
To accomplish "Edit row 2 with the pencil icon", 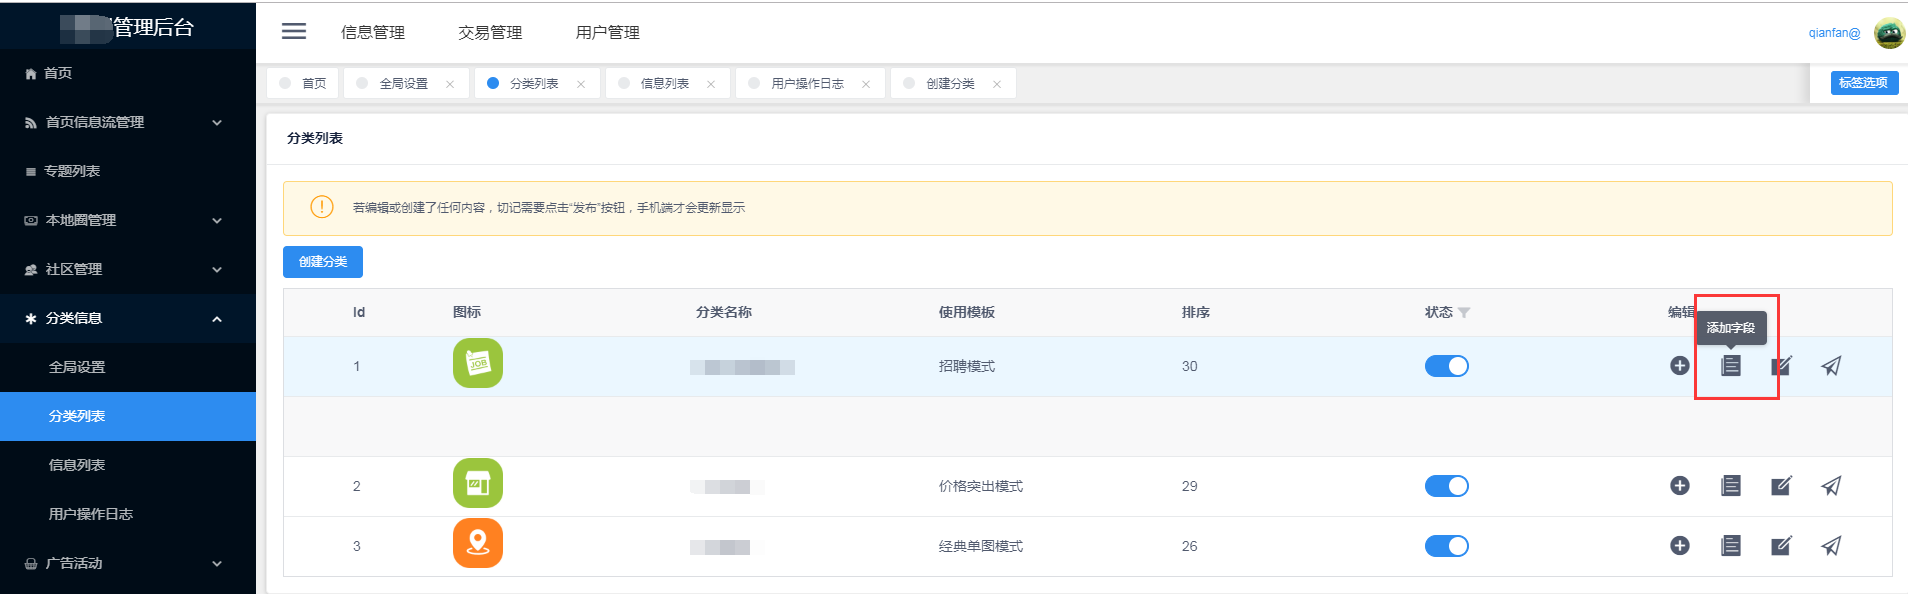I will (1781, 486).
